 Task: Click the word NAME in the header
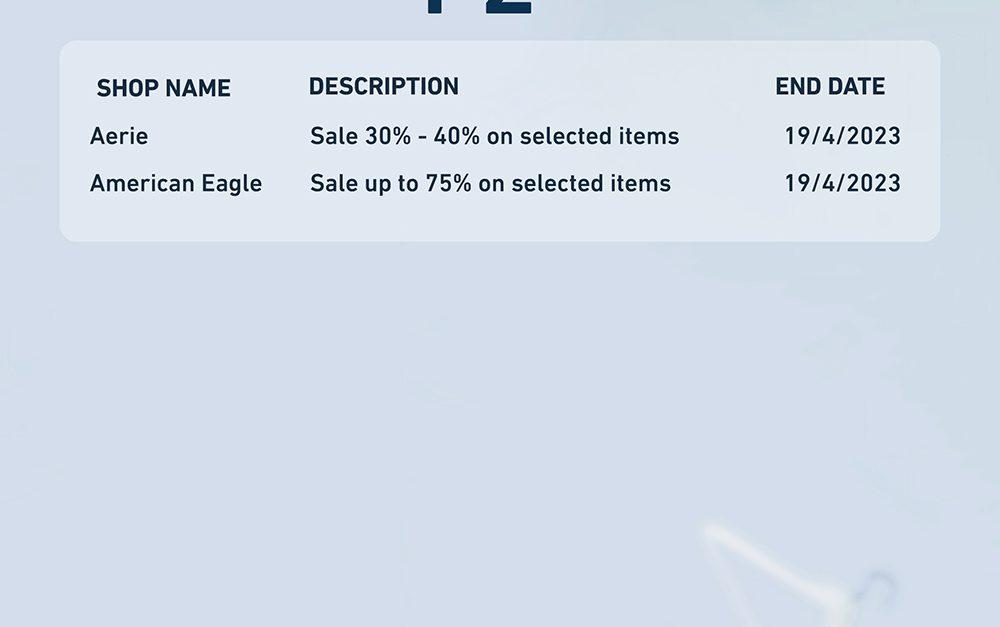(x=198, y=88)
